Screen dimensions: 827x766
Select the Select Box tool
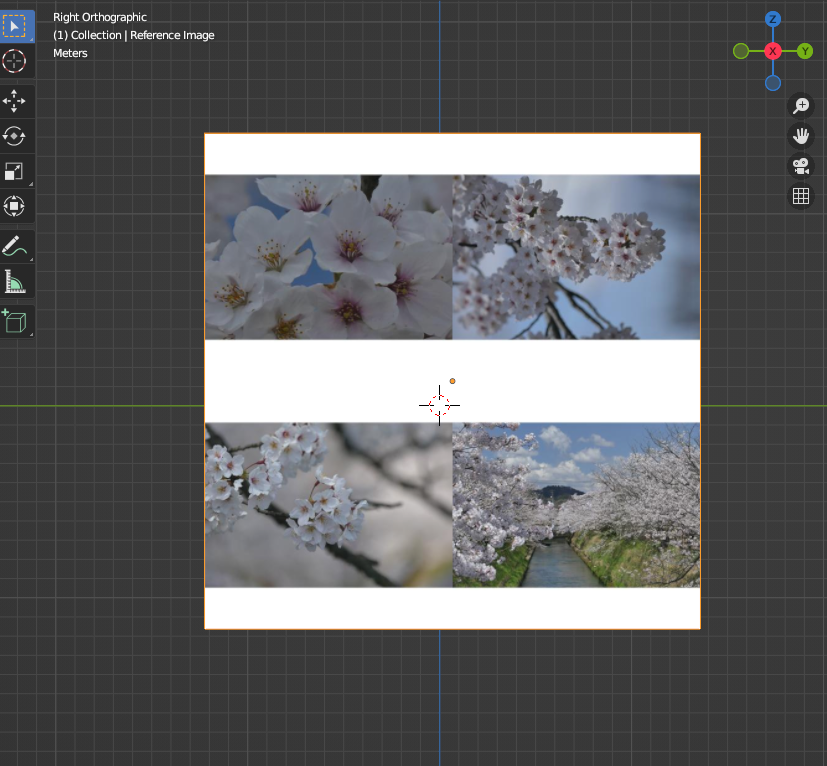(x=15, y=26)
